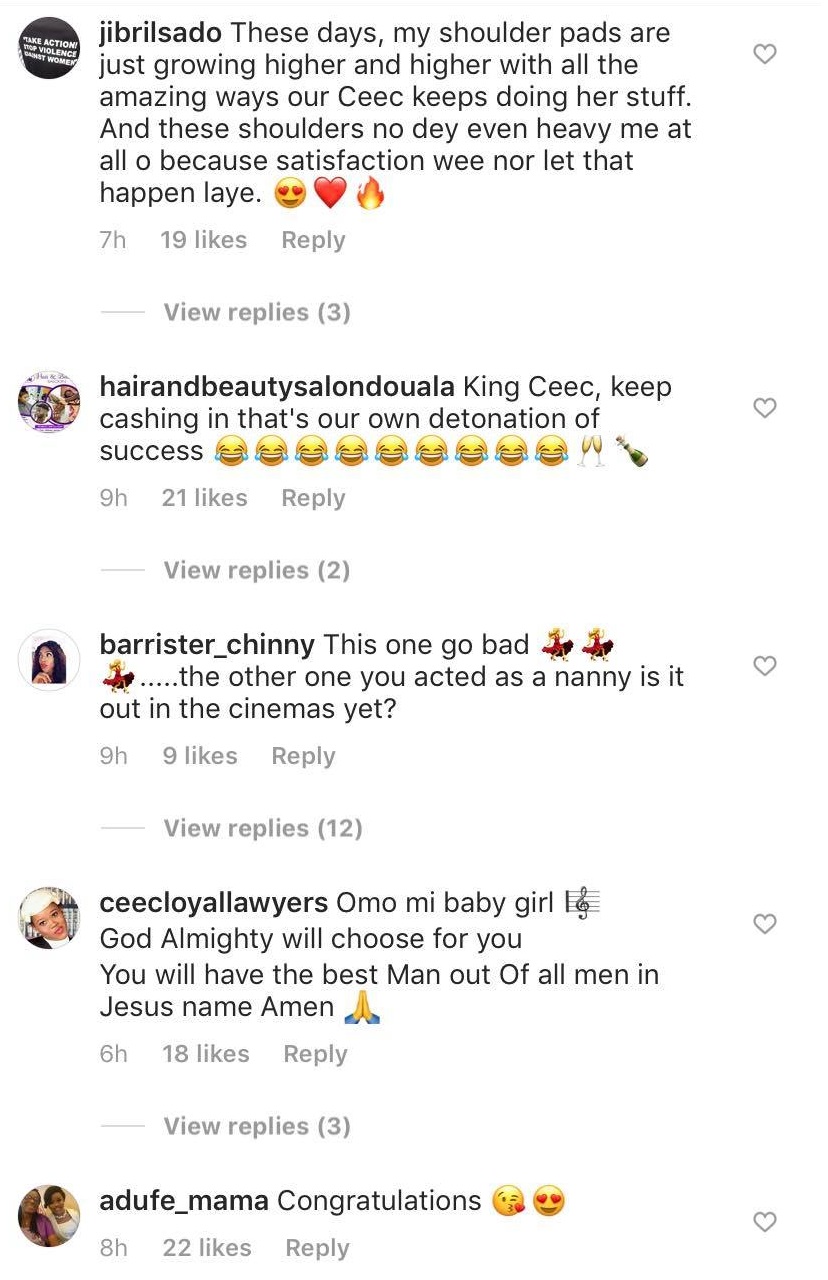Open jibrilsado's profile picture
828x1280 pixels.
click(49, 48)
